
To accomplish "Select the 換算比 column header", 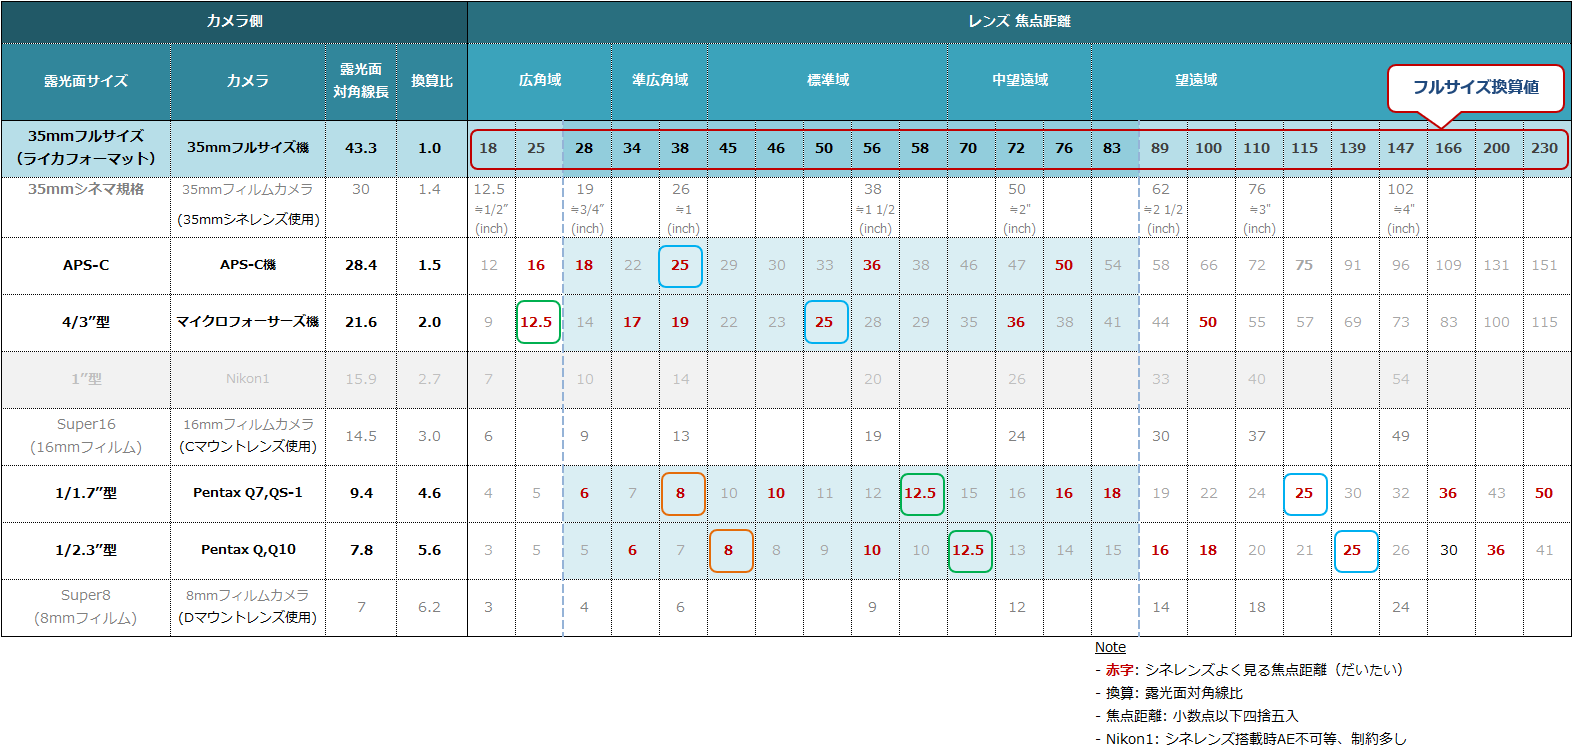I will 432,81.
